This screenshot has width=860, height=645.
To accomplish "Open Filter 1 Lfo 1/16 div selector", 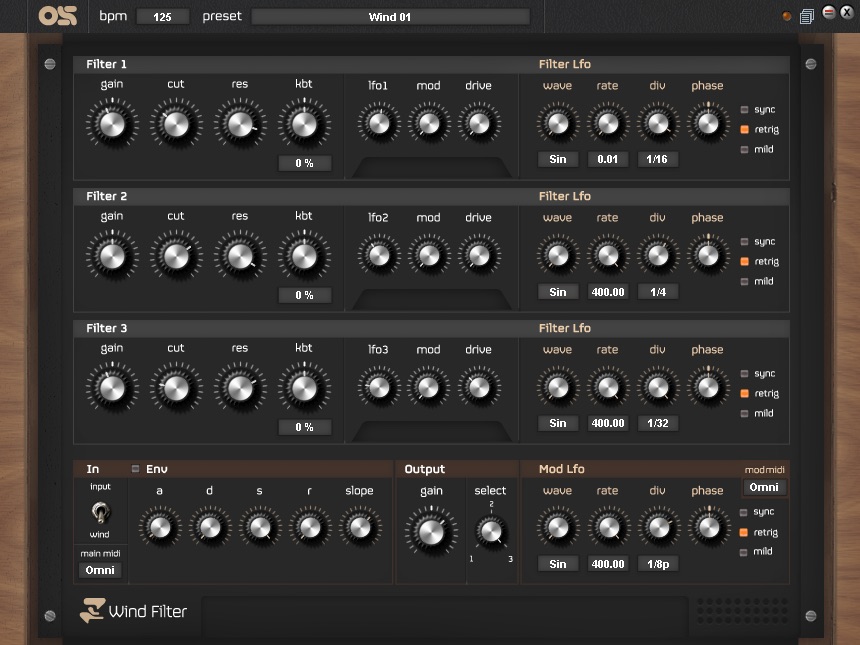I will click(x=657, y=159).
